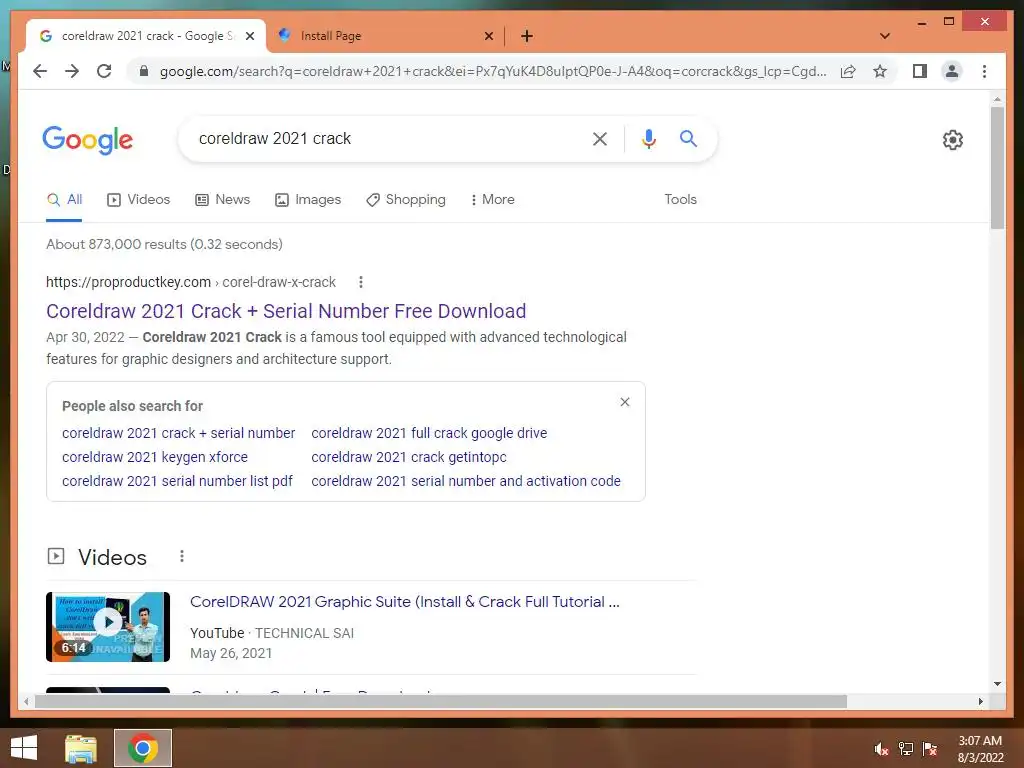Open File Explorer from the taskbar
This screenshot has height=768, width=1024.
click(81, 748)
